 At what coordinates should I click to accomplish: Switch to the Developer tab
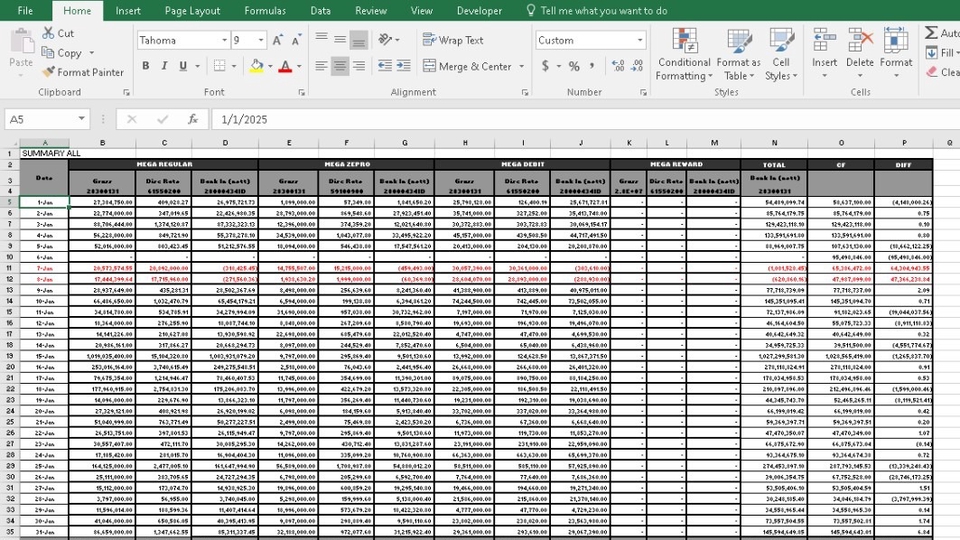coord(479,10)
